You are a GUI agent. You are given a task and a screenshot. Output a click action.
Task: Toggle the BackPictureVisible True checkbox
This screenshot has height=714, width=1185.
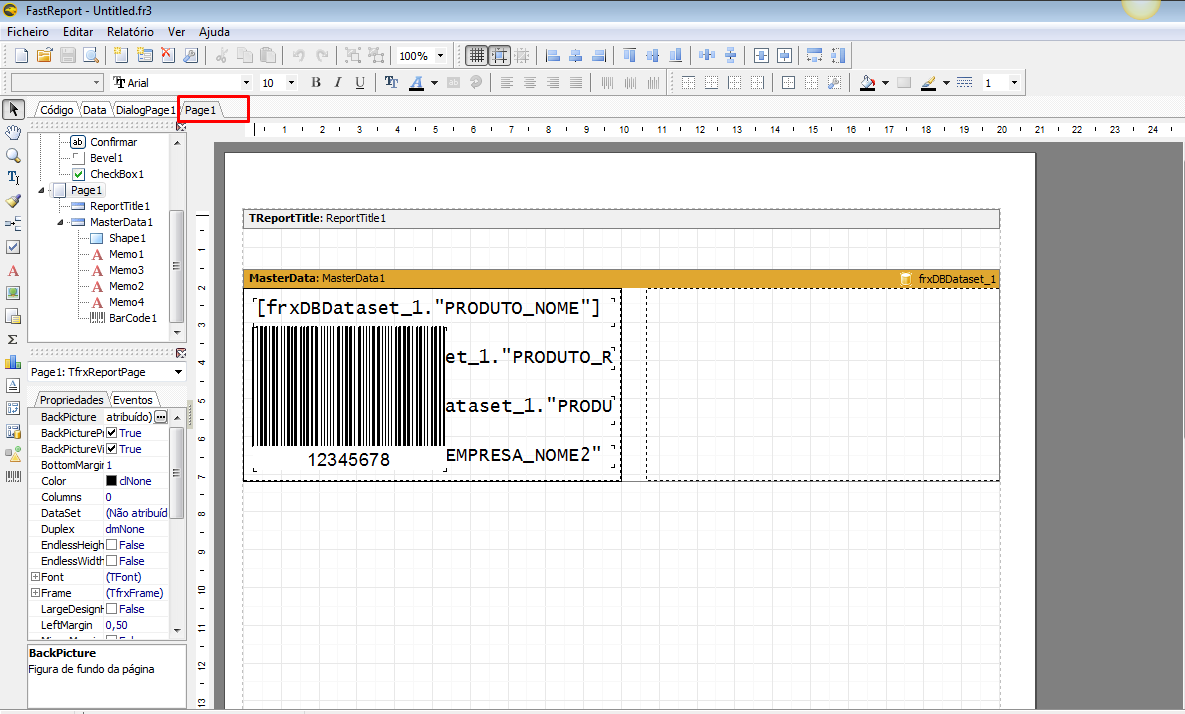(x=112, y=449)
